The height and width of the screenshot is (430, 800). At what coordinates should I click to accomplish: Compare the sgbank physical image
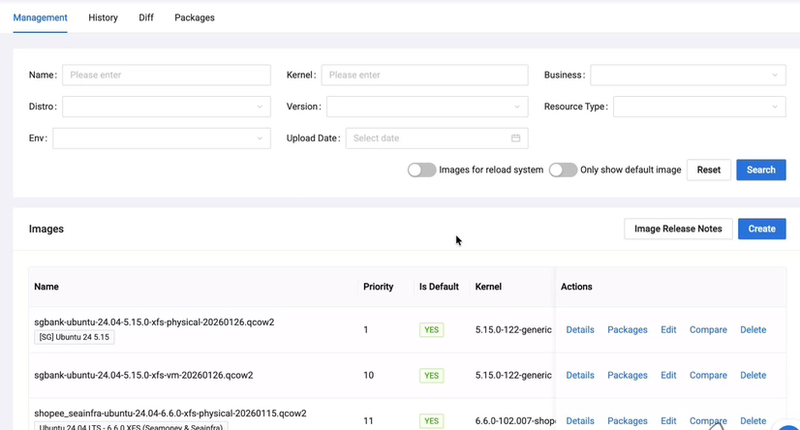click(x=708, y=330)
